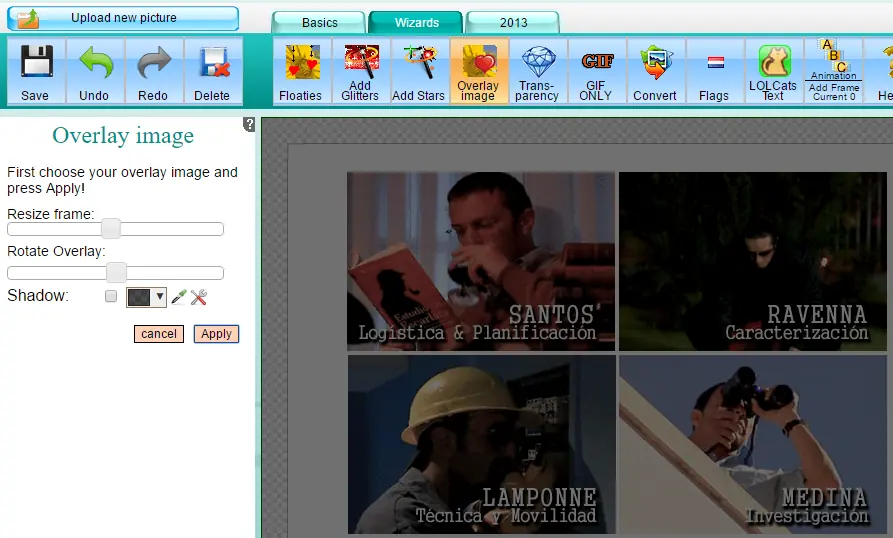Screen dimensions: 893x538
Task: Click Upload new picture button
Action: 123,18
